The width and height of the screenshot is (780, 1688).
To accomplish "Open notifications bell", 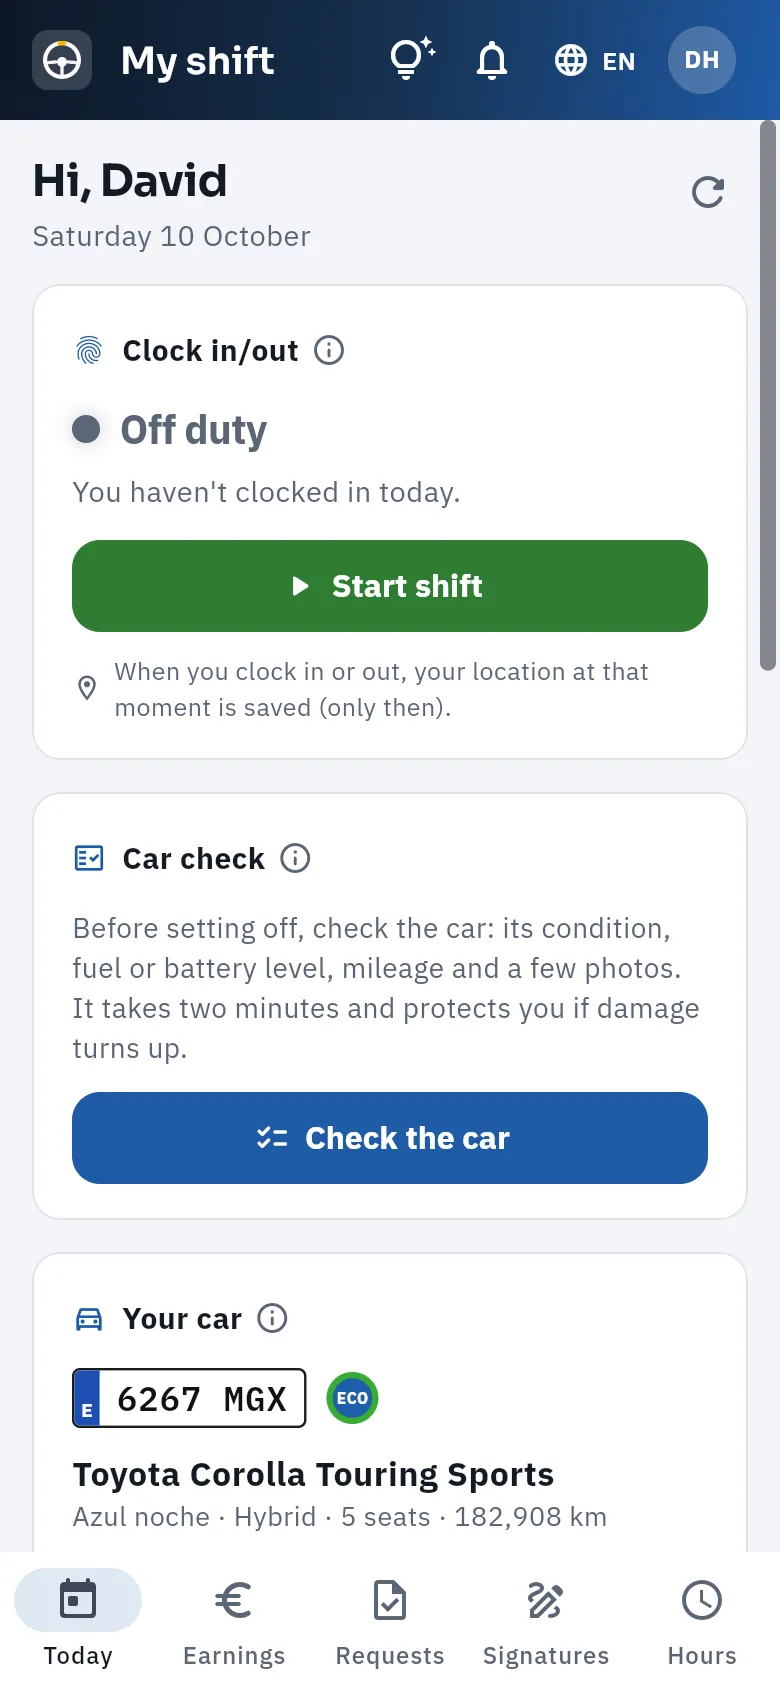I will (491, 60).
